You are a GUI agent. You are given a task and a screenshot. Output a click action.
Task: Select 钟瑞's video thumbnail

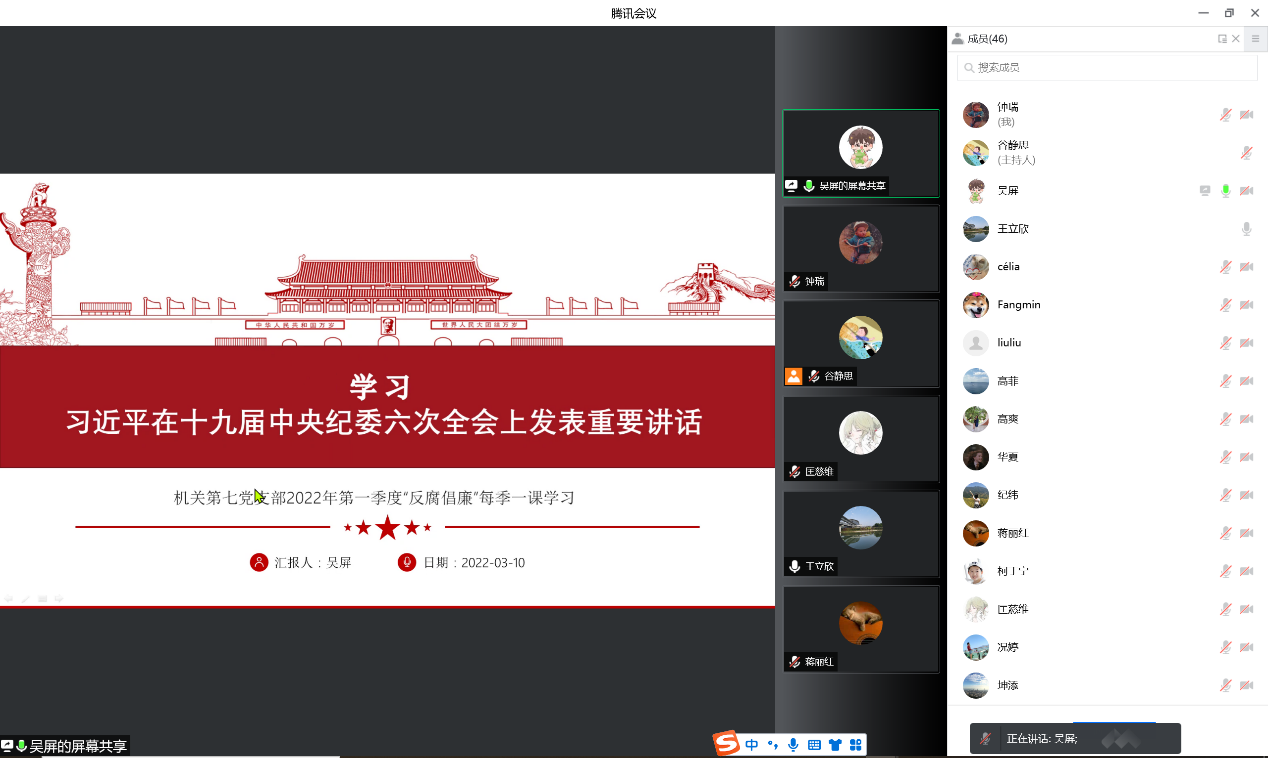point(861,248)
